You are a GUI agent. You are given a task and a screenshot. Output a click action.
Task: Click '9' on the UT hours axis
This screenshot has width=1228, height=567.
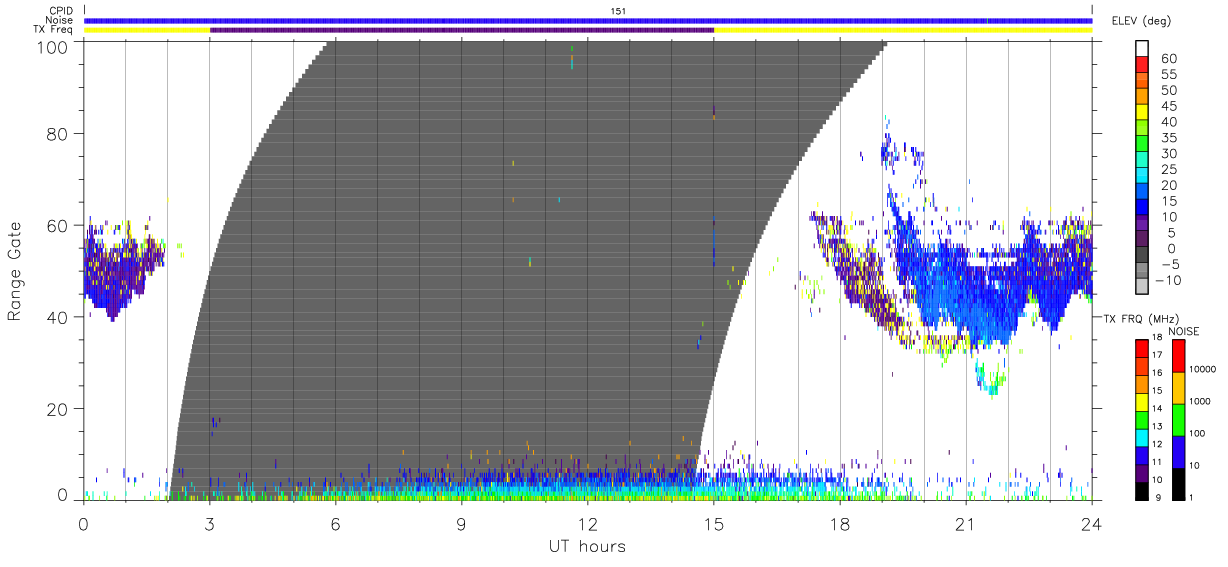coord(462,524)
